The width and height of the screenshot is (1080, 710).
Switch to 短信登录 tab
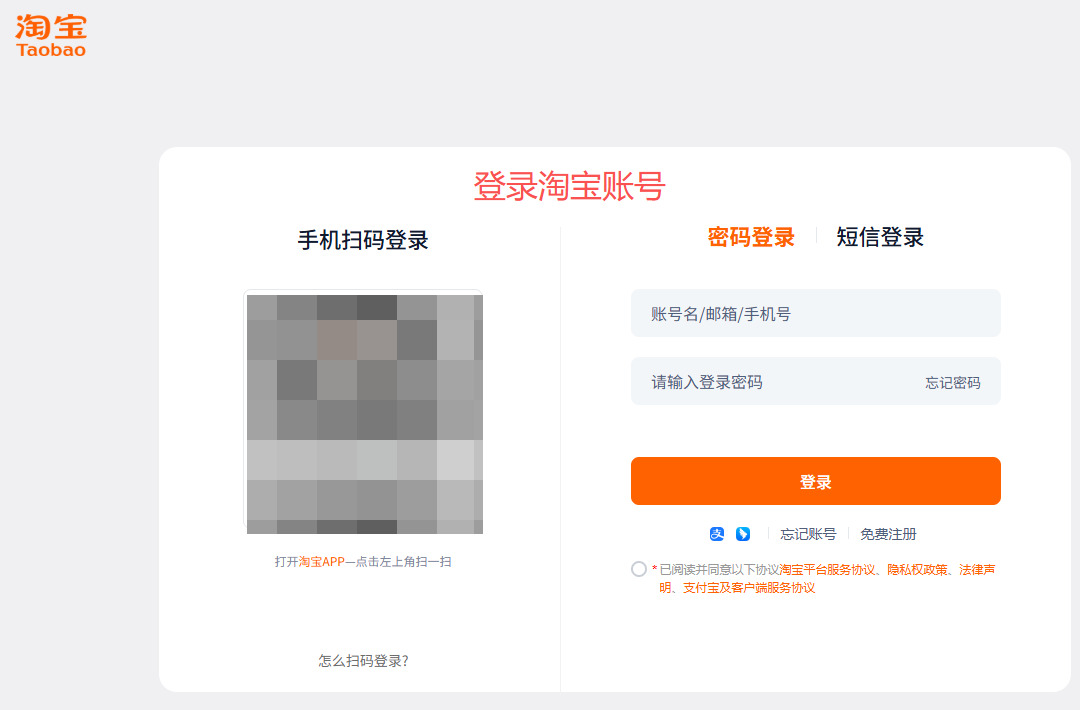click(880, 237)
